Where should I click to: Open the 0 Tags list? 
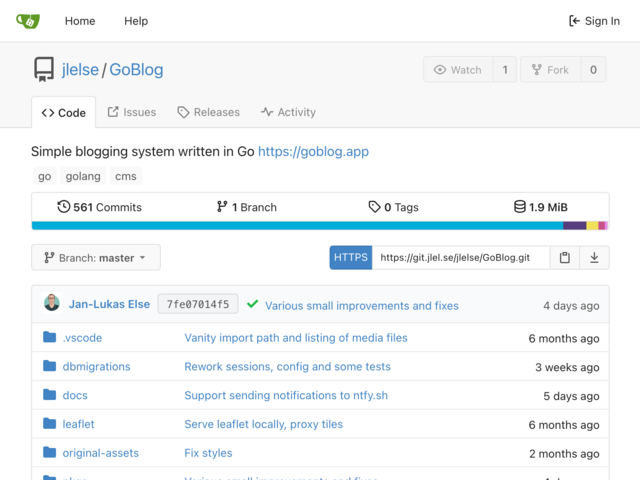393,207
